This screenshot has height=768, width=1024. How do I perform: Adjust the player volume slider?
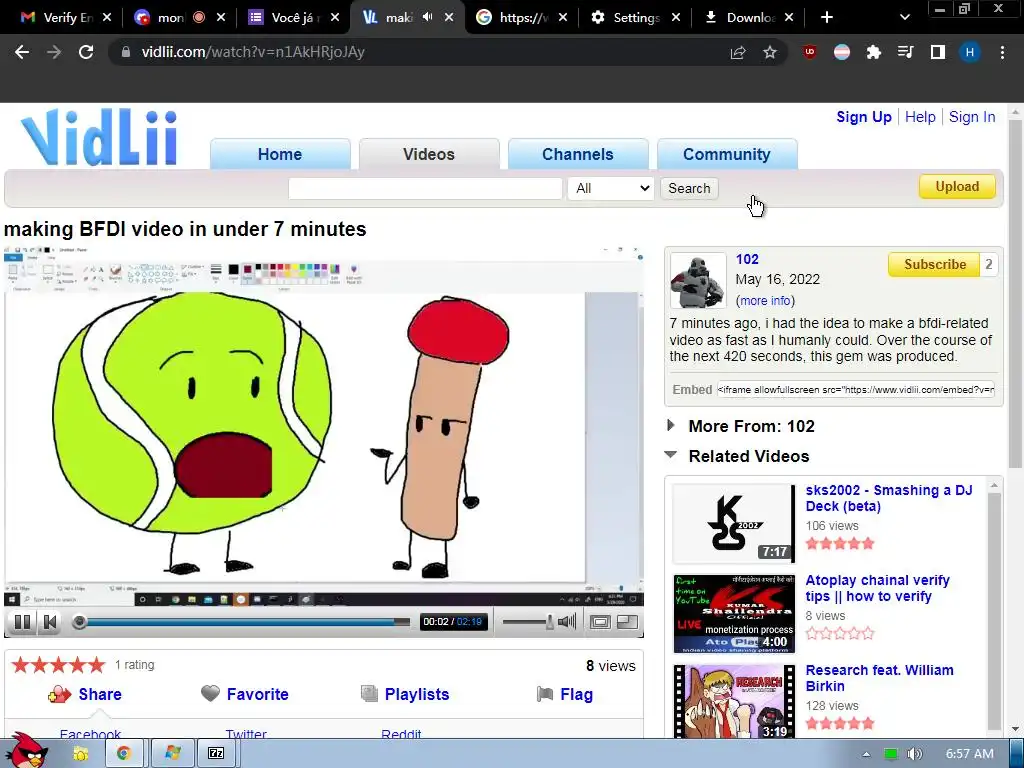(x=528, y=622)
